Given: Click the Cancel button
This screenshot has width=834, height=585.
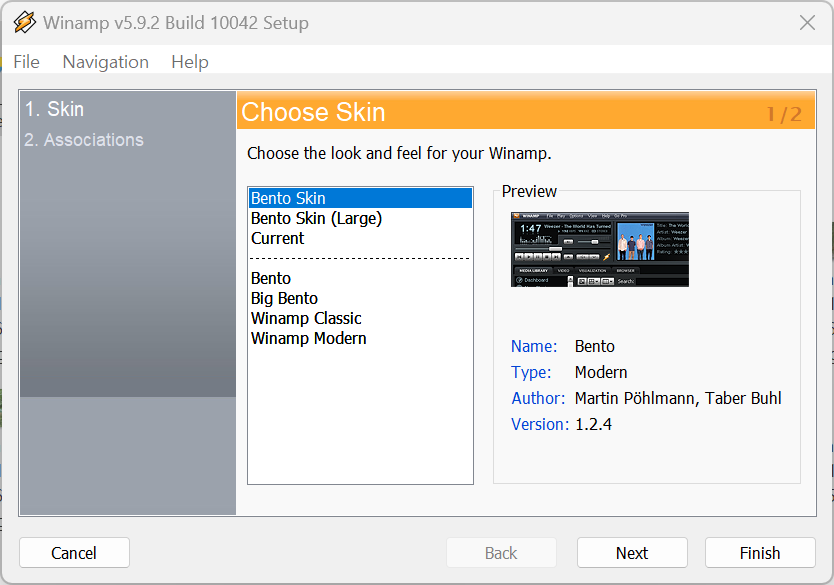Looking at the screenshot, I should coord(74,553).
